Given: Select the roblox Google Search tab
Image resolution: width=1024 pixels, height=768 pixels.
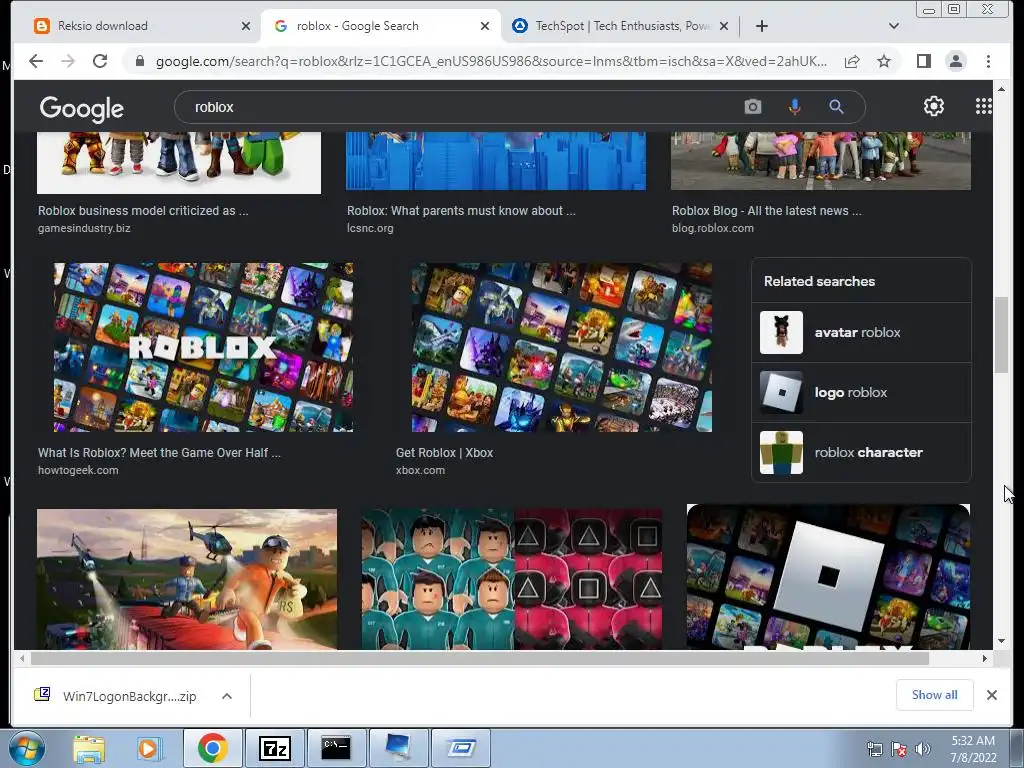Looking at the screenshot, I should pos(380,26).
